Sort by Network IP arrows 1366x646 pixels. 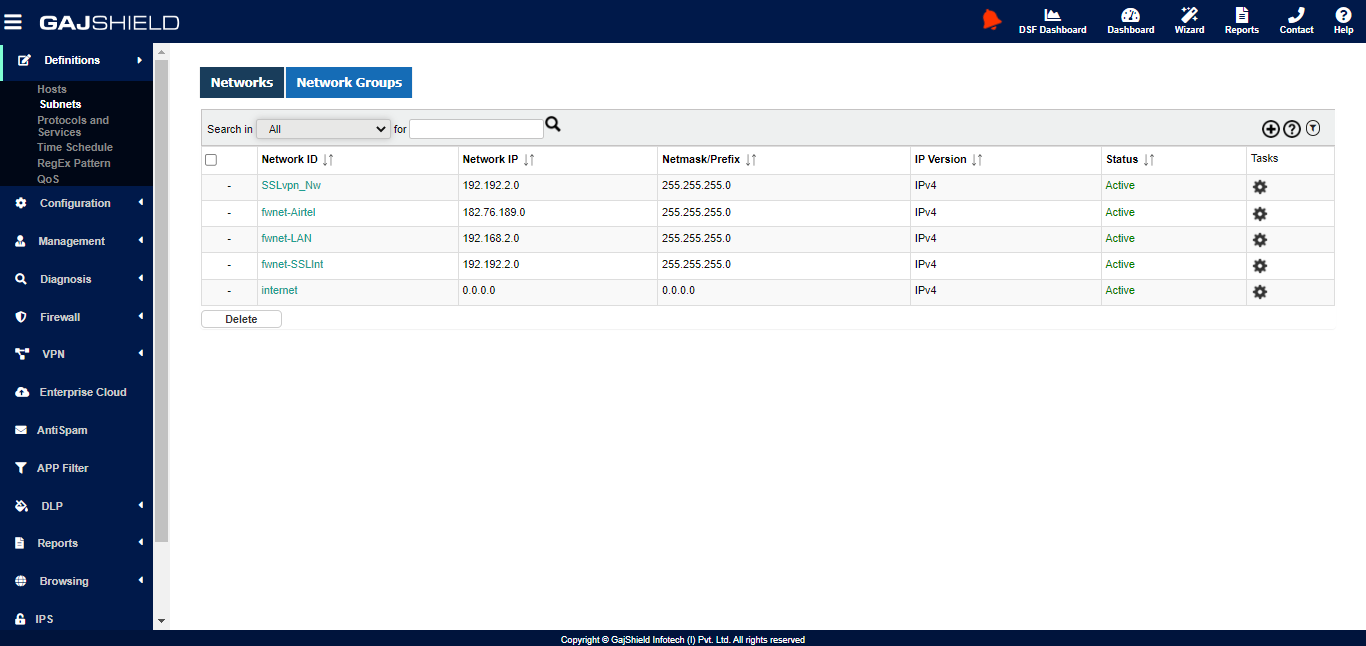(x=529, y=160)
